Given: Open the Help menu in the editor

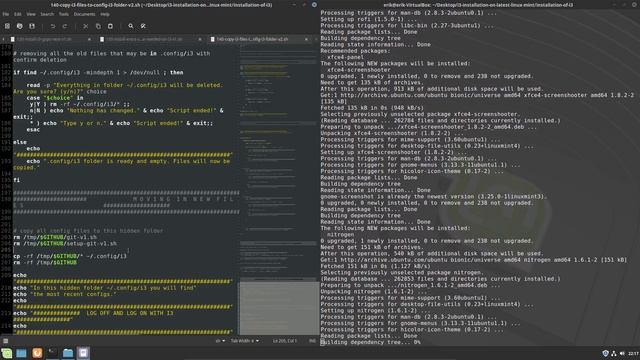Looking at the screenshot, I should click(105, 14).
